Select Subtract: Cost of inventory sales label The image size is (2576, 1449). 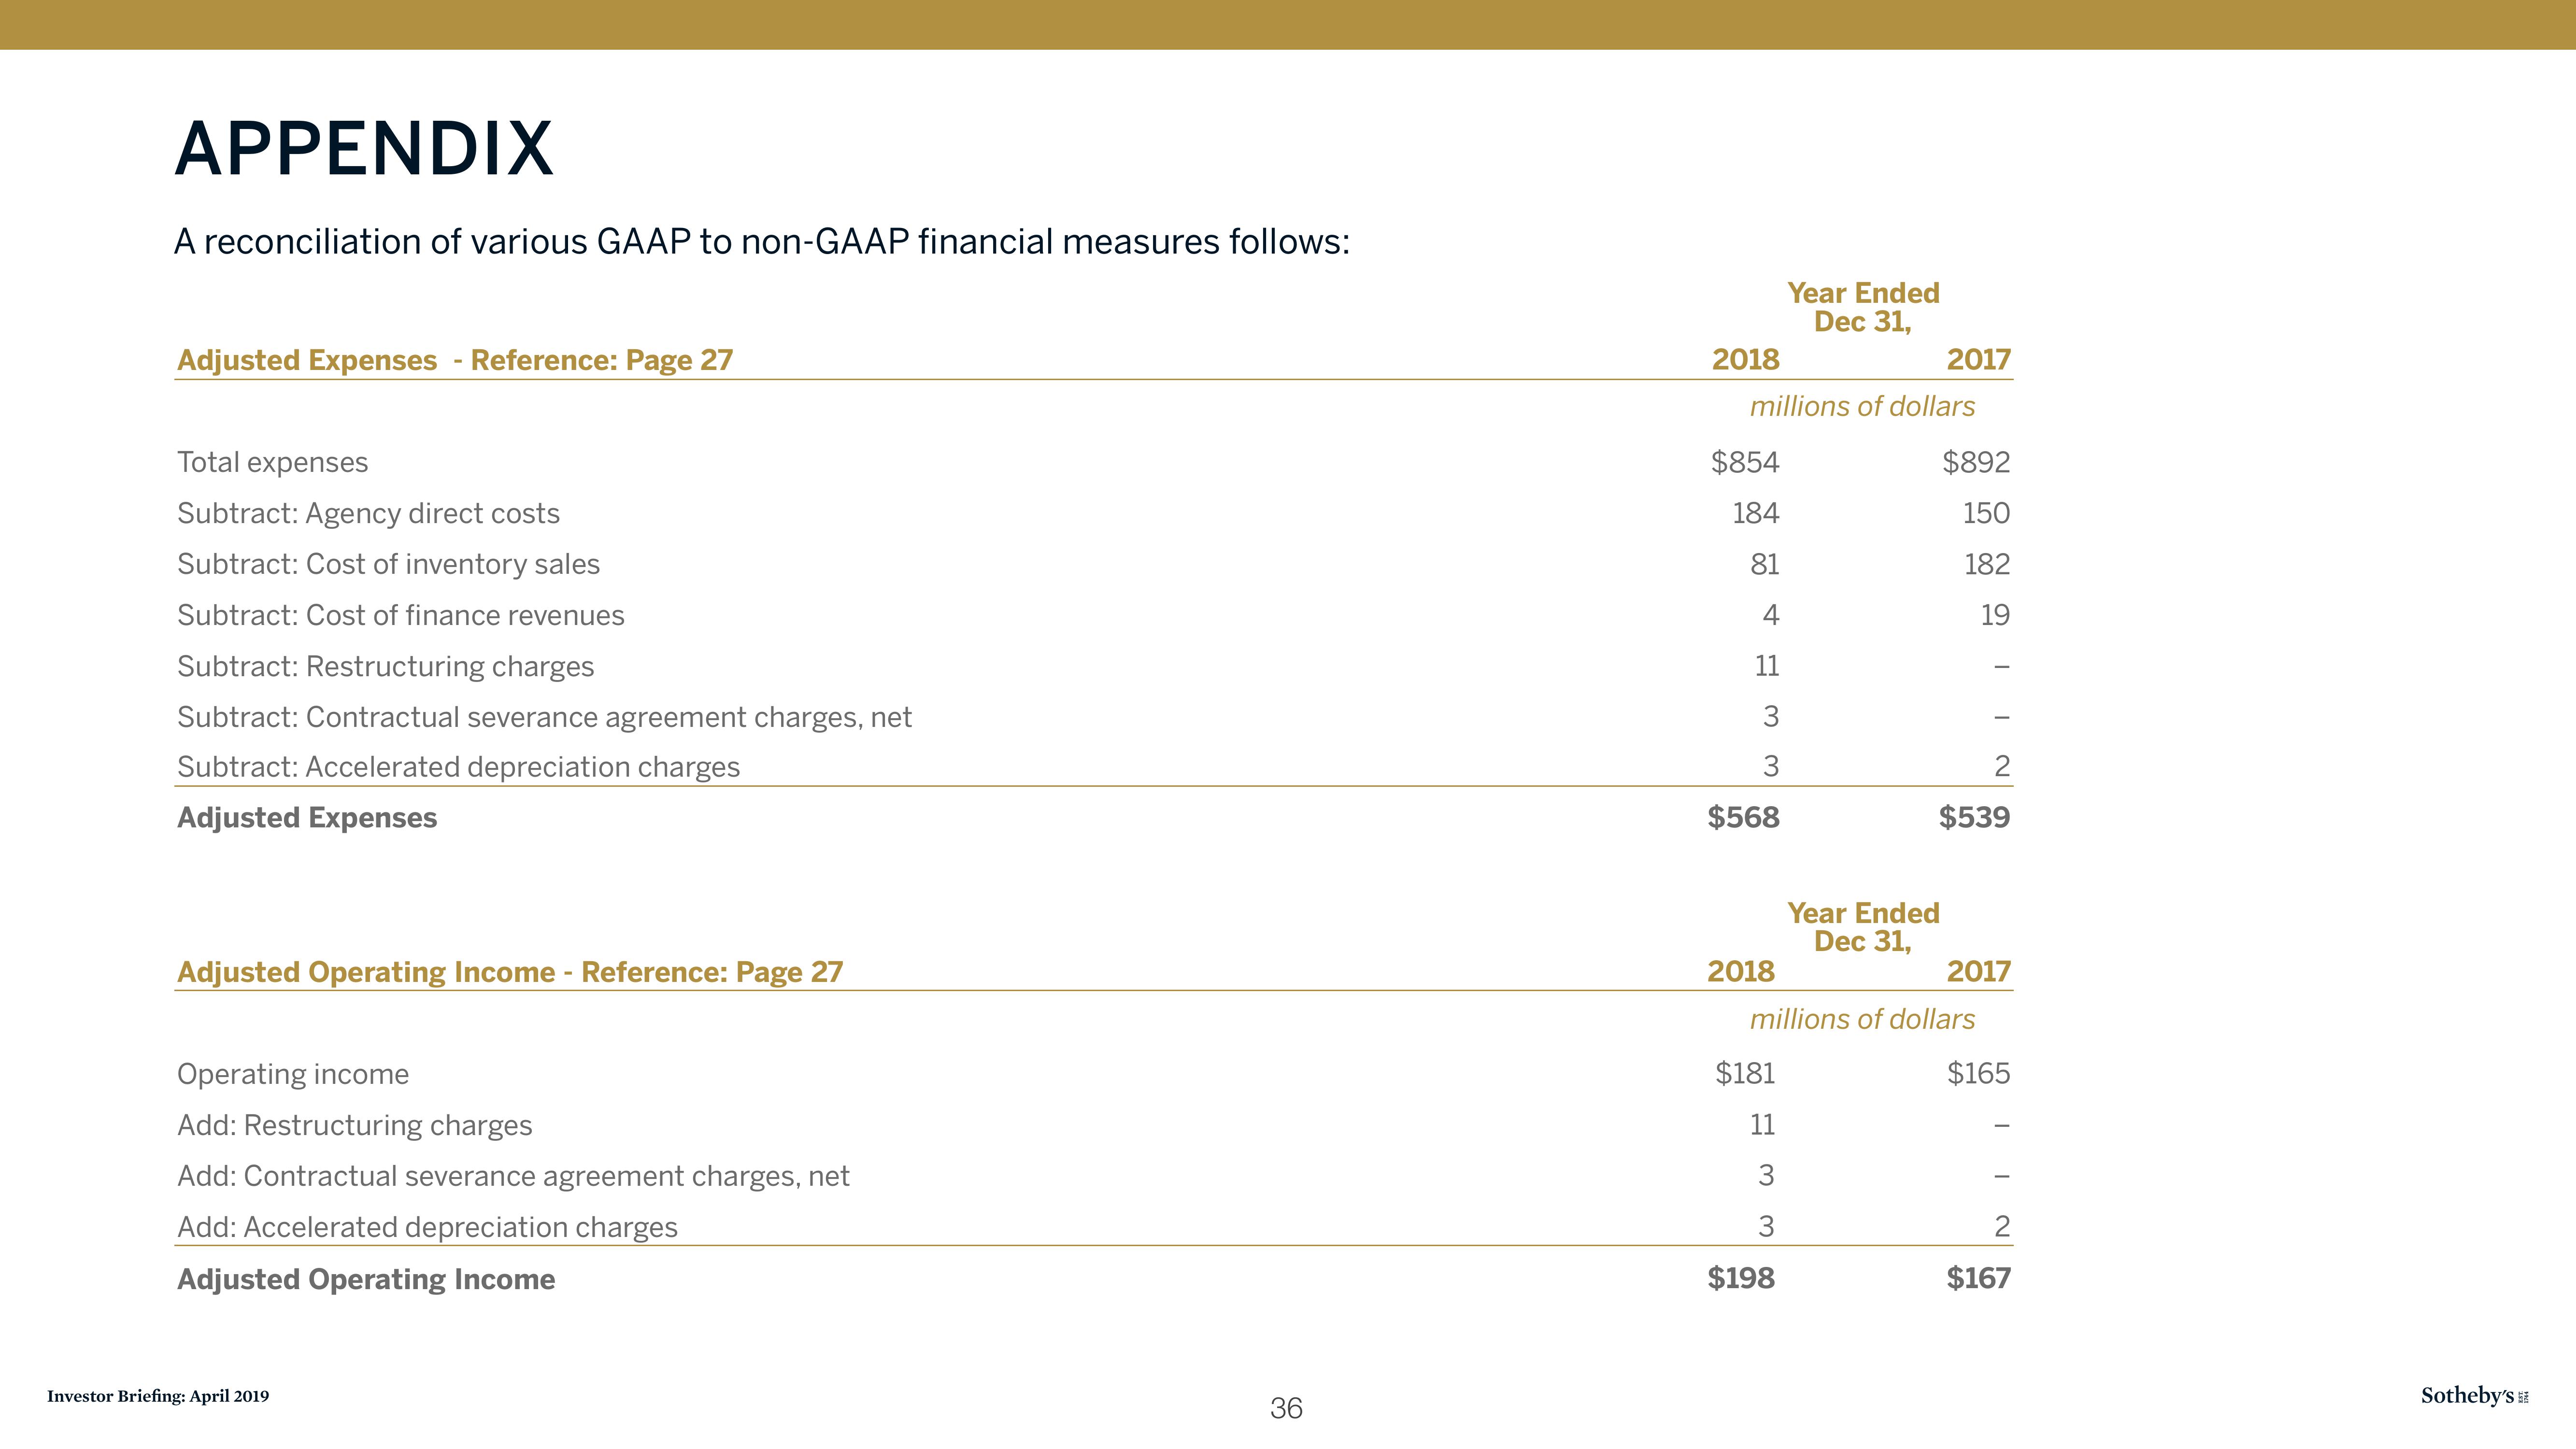[x=388, y=564]
